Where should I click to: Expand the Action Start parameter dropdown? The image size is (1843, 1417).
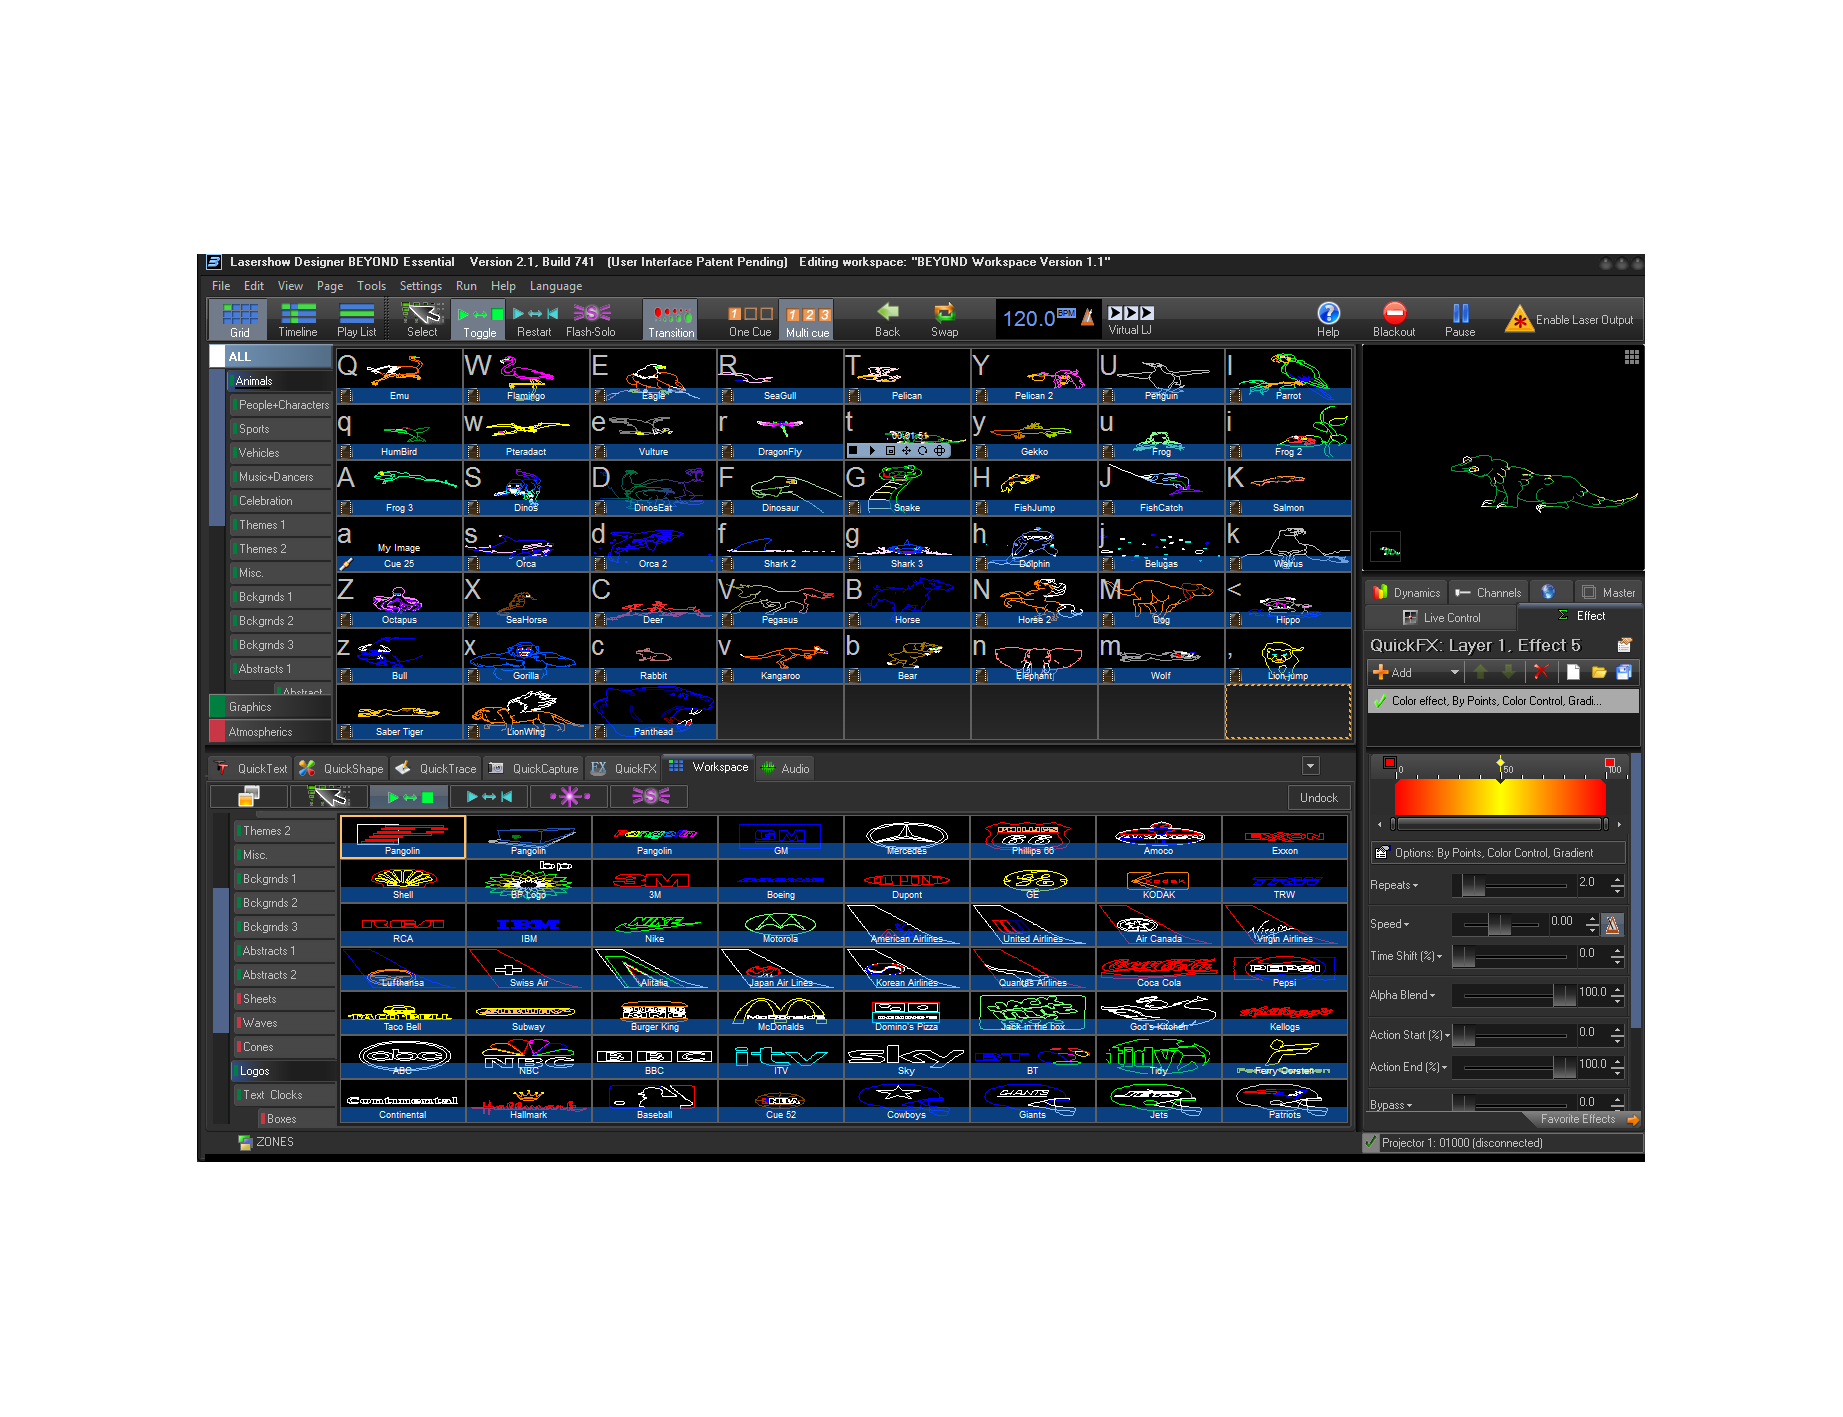tap(1410, 1035)
